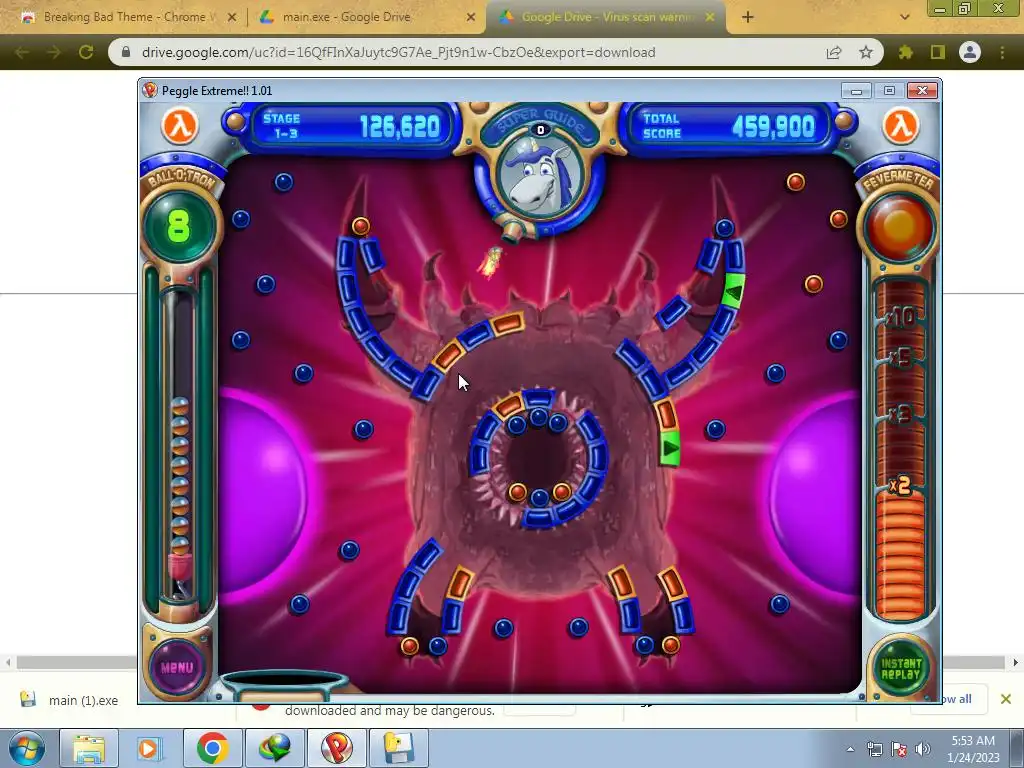The image size is (1024, 768).
Task: Click the x2 fevermeter multiplier
Action: tap(900, 485)
